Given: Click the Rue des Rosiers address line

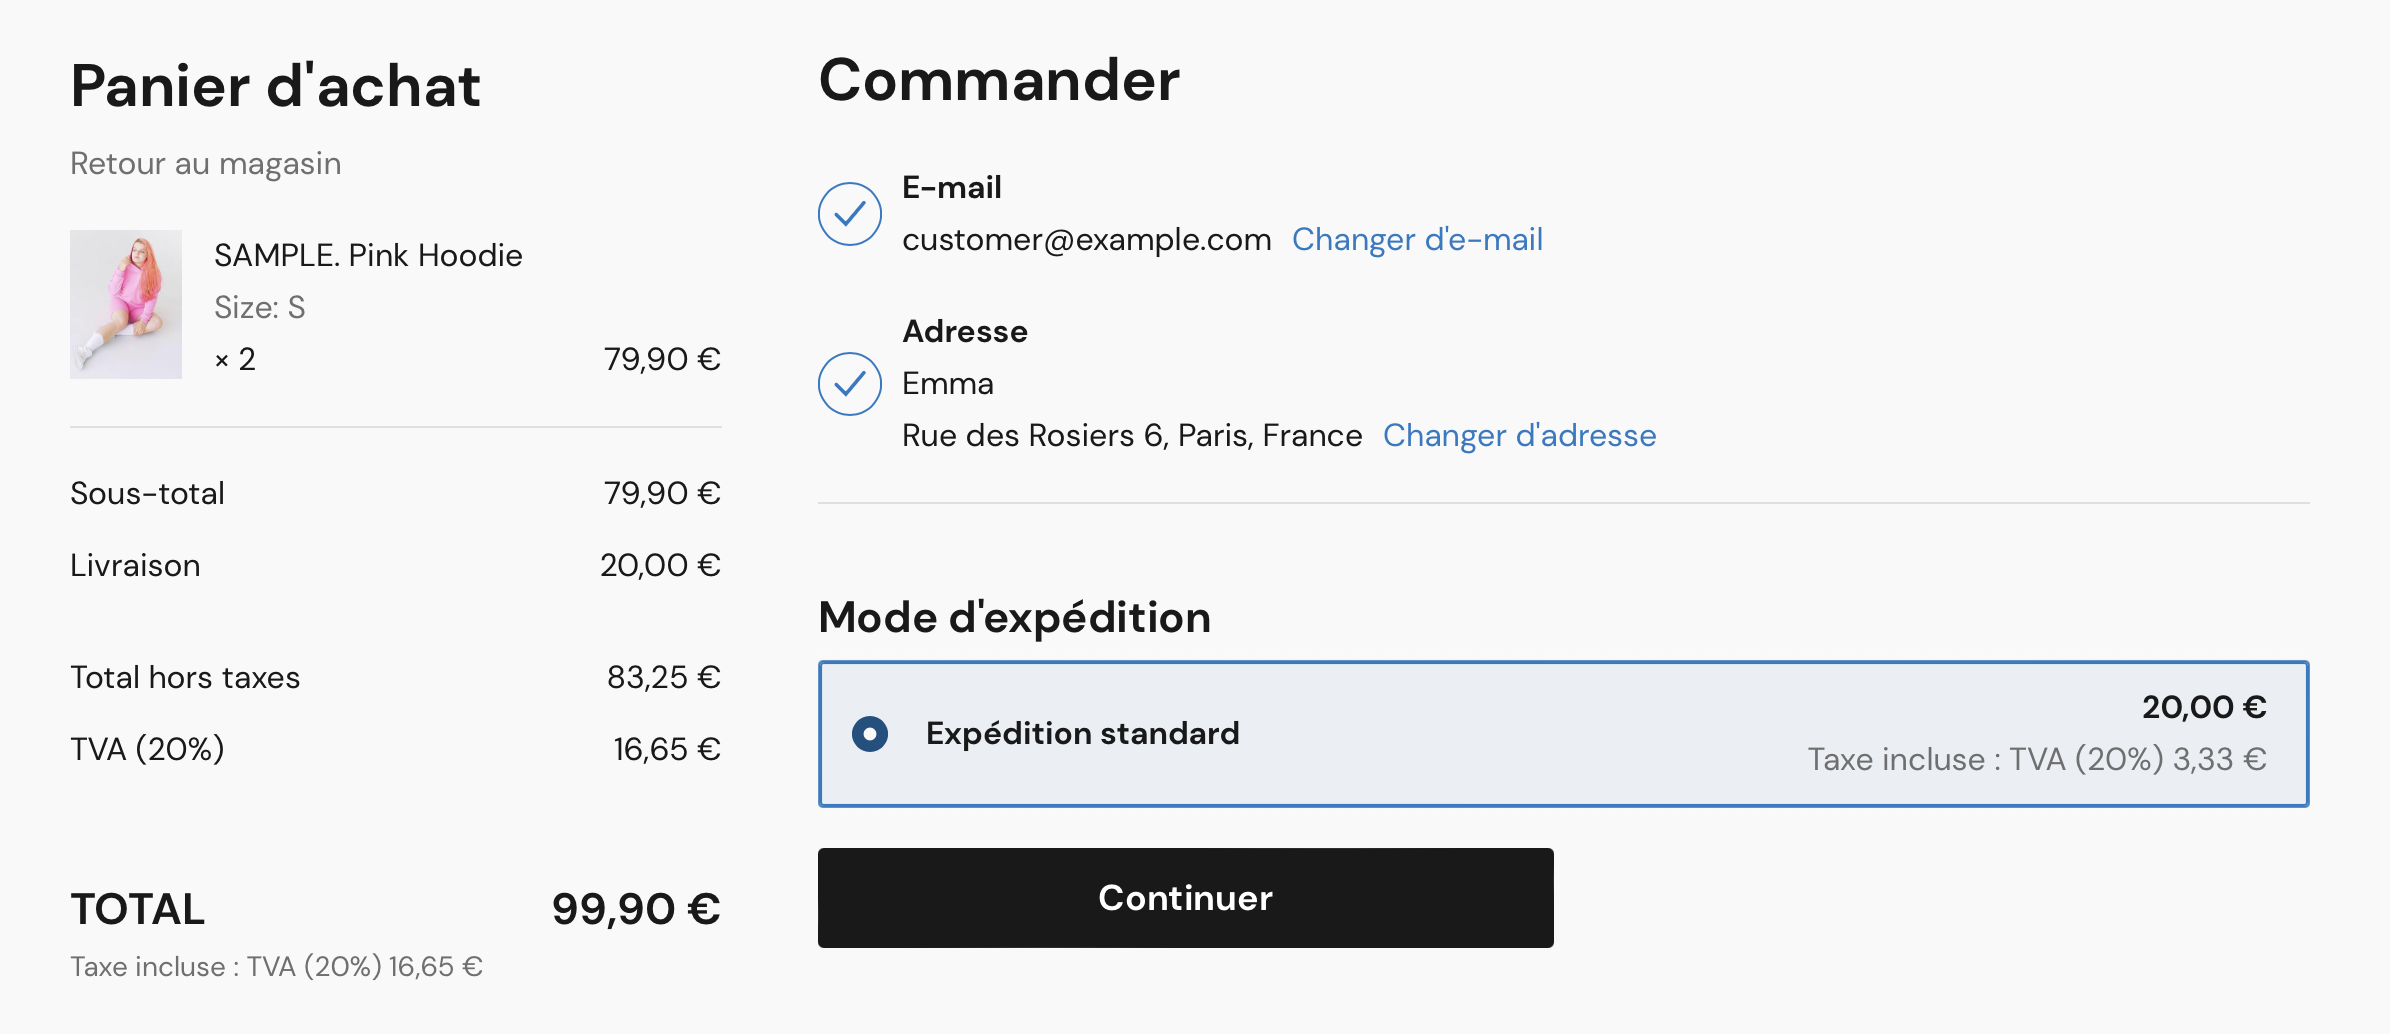Looking at the screenshot, I should point(1132,435).
